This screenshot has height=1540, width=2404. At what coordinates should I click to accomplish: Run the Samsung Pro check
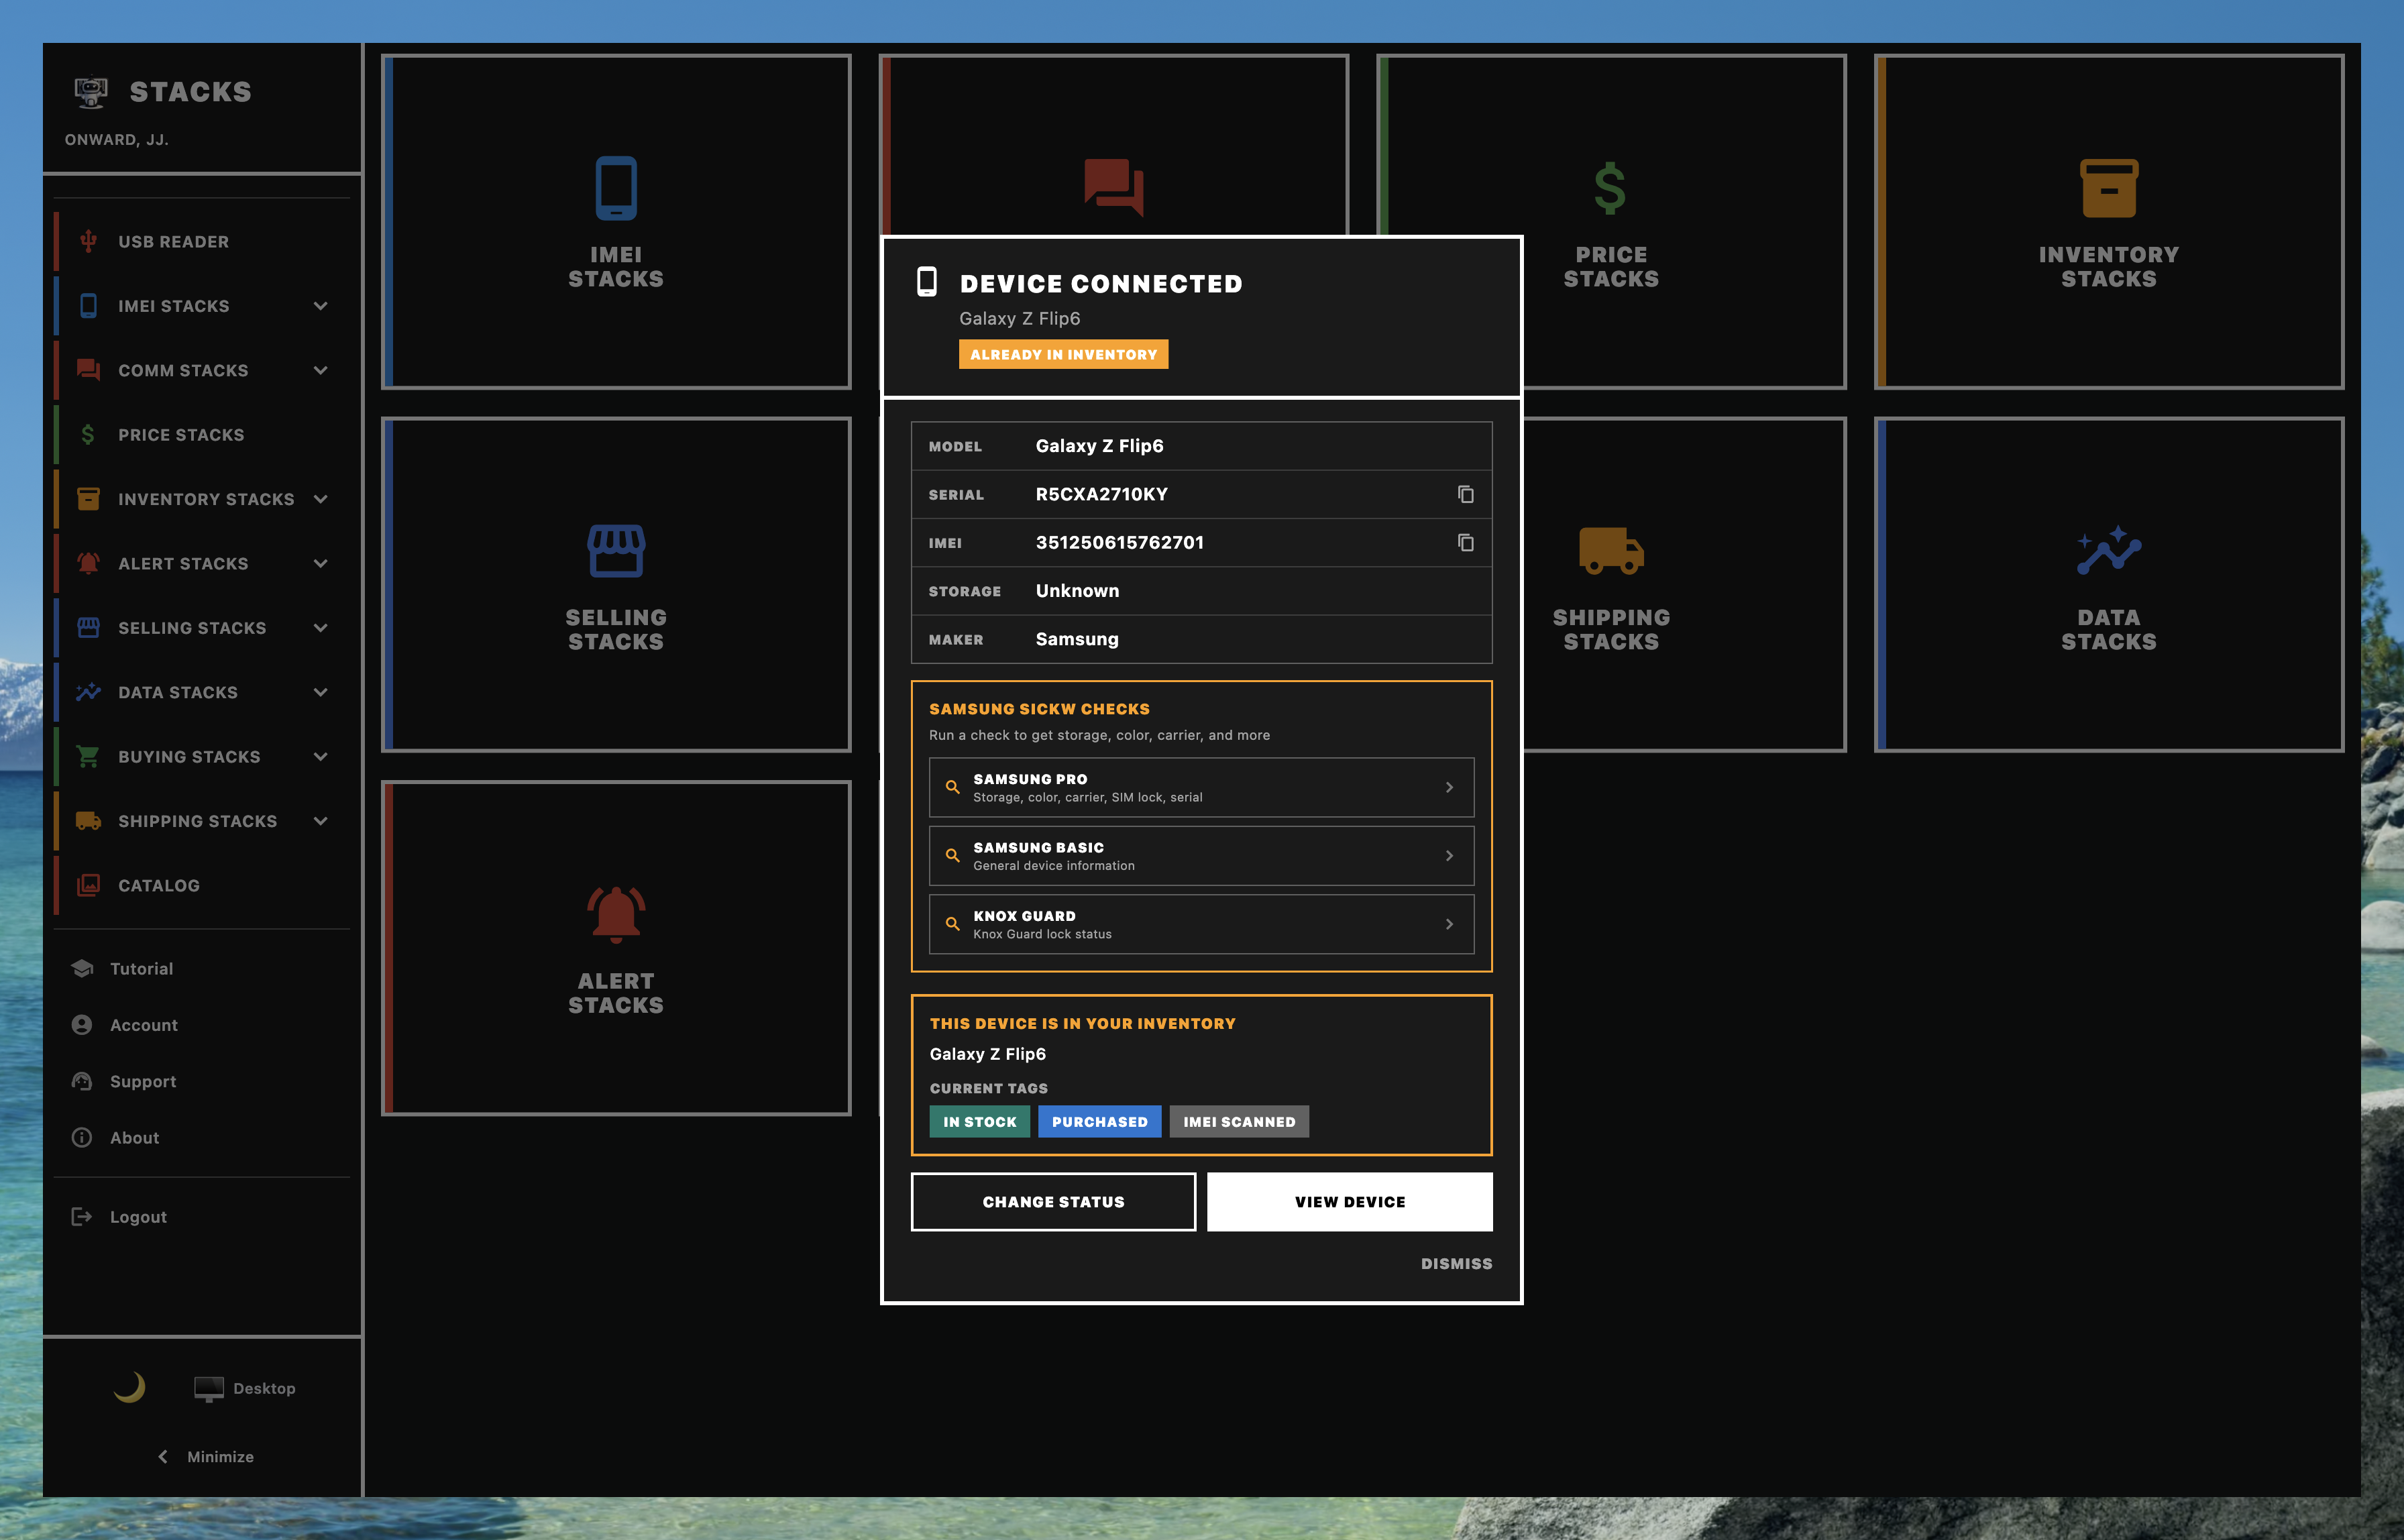(1201, 787)
